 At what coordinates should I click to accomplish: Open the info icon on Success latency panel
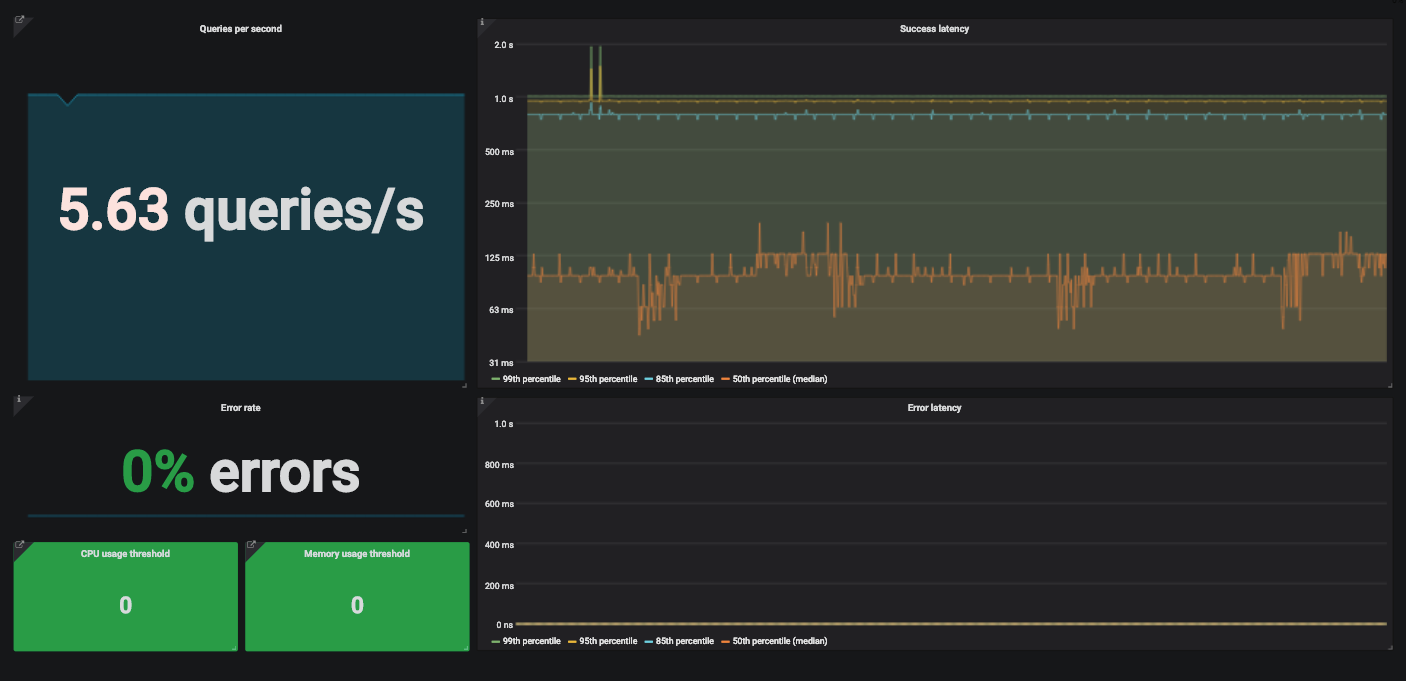pos(484,20)
